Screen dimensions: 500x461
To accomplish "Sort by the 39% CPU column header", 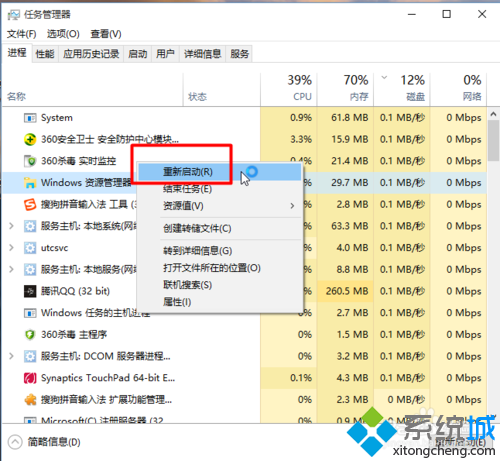I will coord(289,89).
